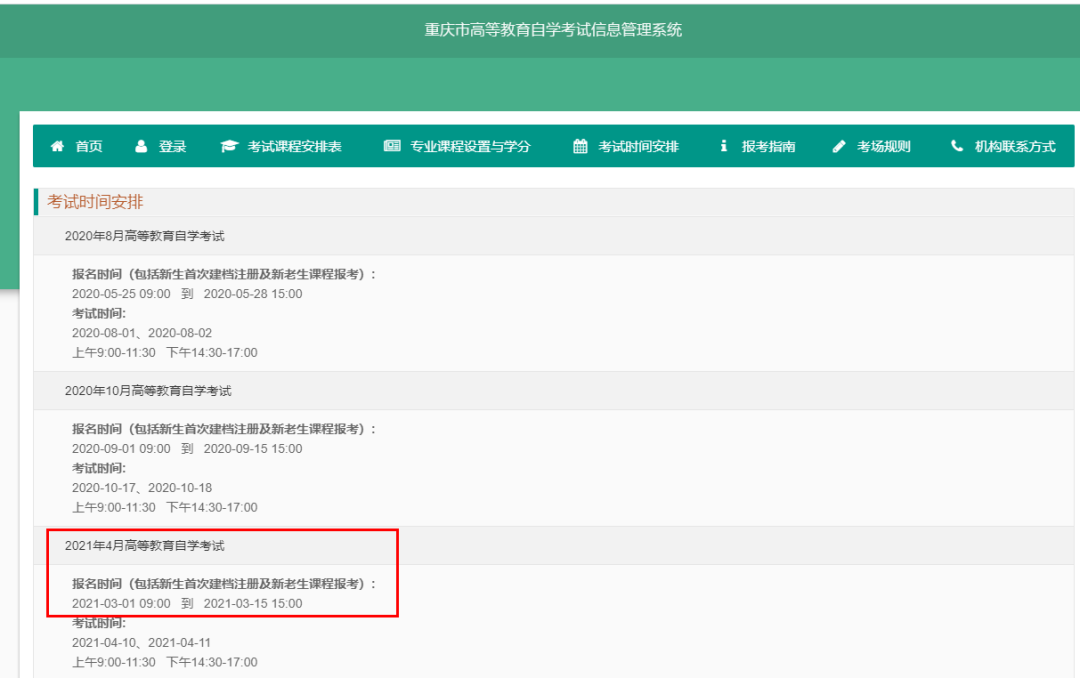The width and height of the screenshot is (1080, 678).
Task: Click the home icon beside 首页
Action: coord(57,145)
